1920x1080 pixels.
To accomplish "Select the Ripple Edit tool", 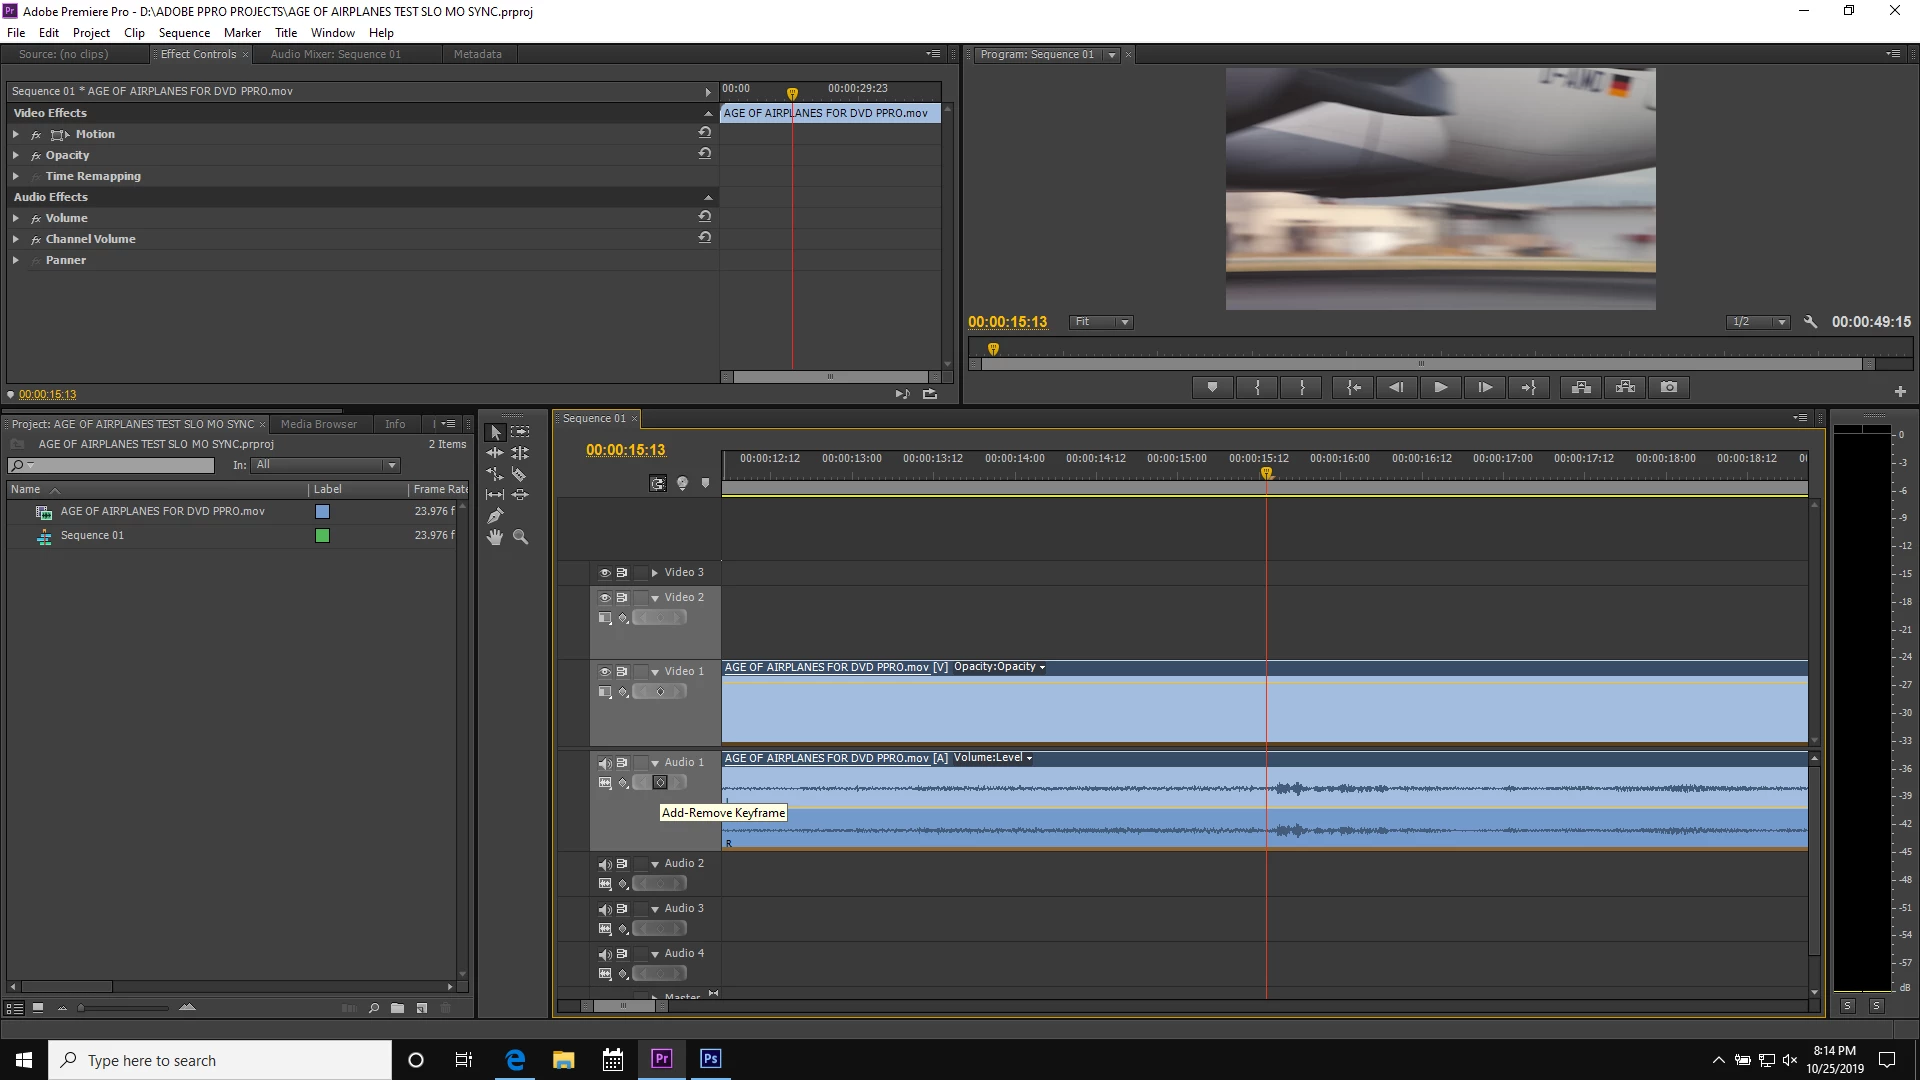I will (x=495, y=453).
